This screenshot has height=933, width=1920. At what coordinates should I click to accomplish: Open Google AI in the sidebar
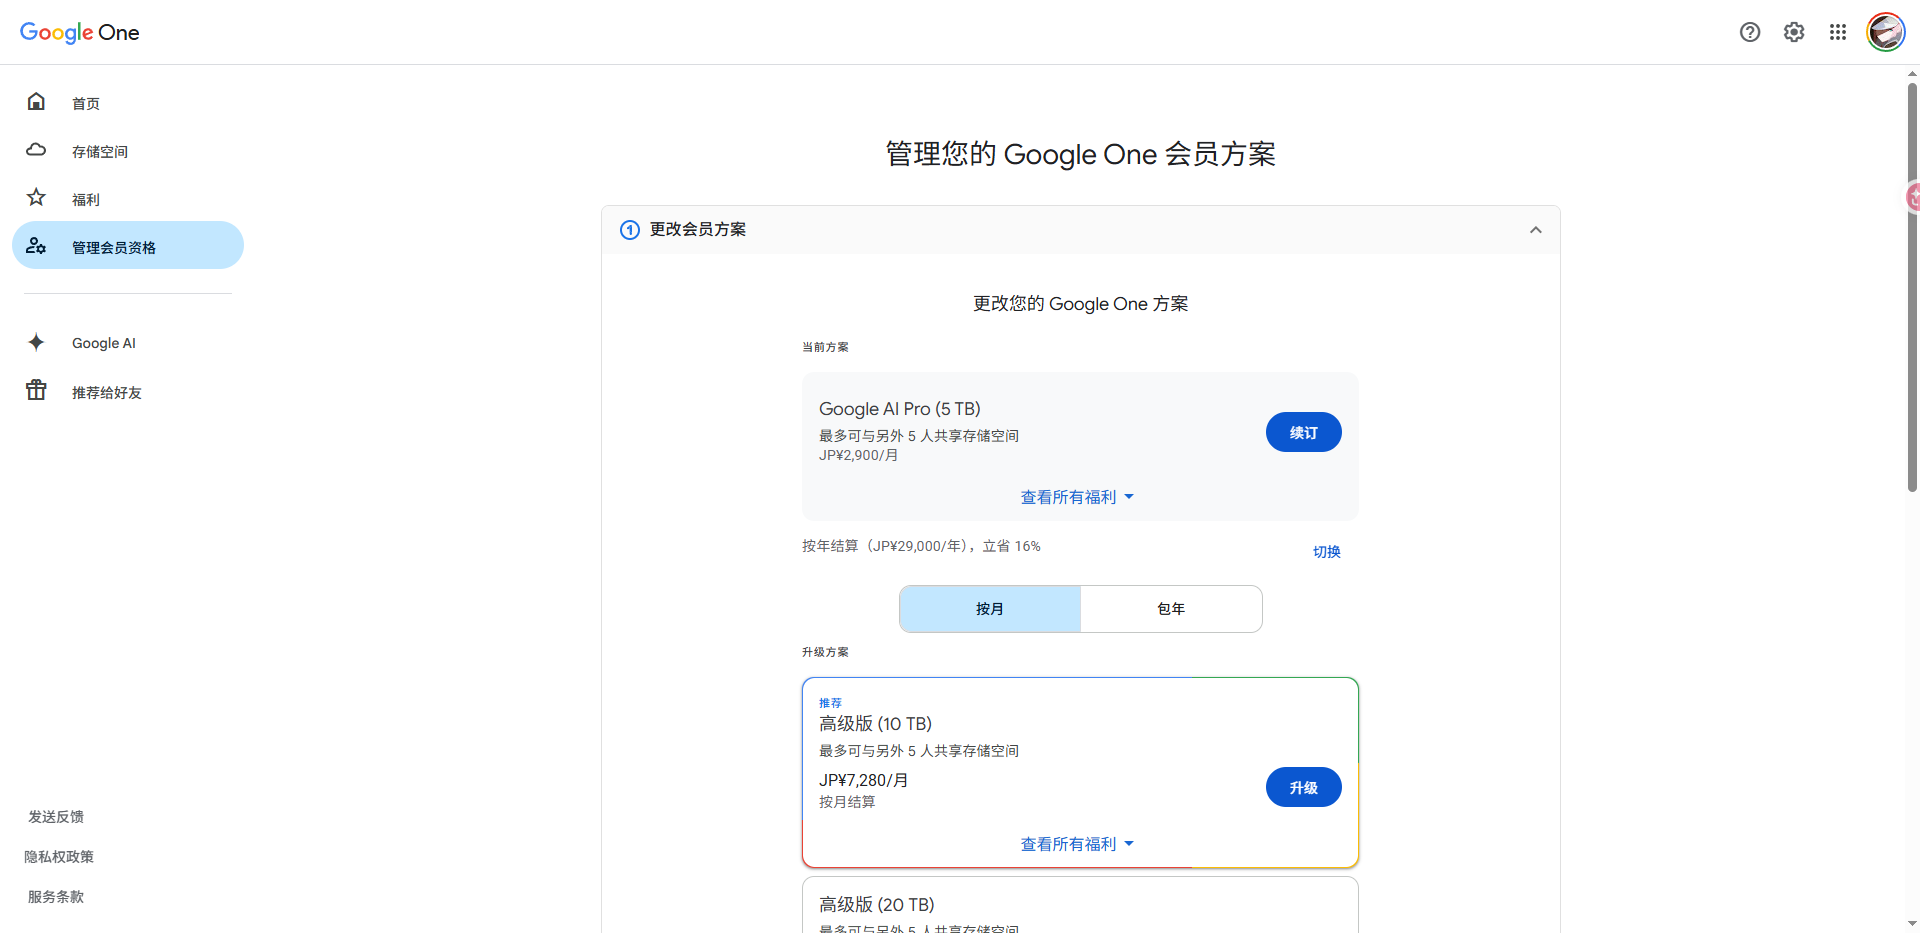pos(128,343)
